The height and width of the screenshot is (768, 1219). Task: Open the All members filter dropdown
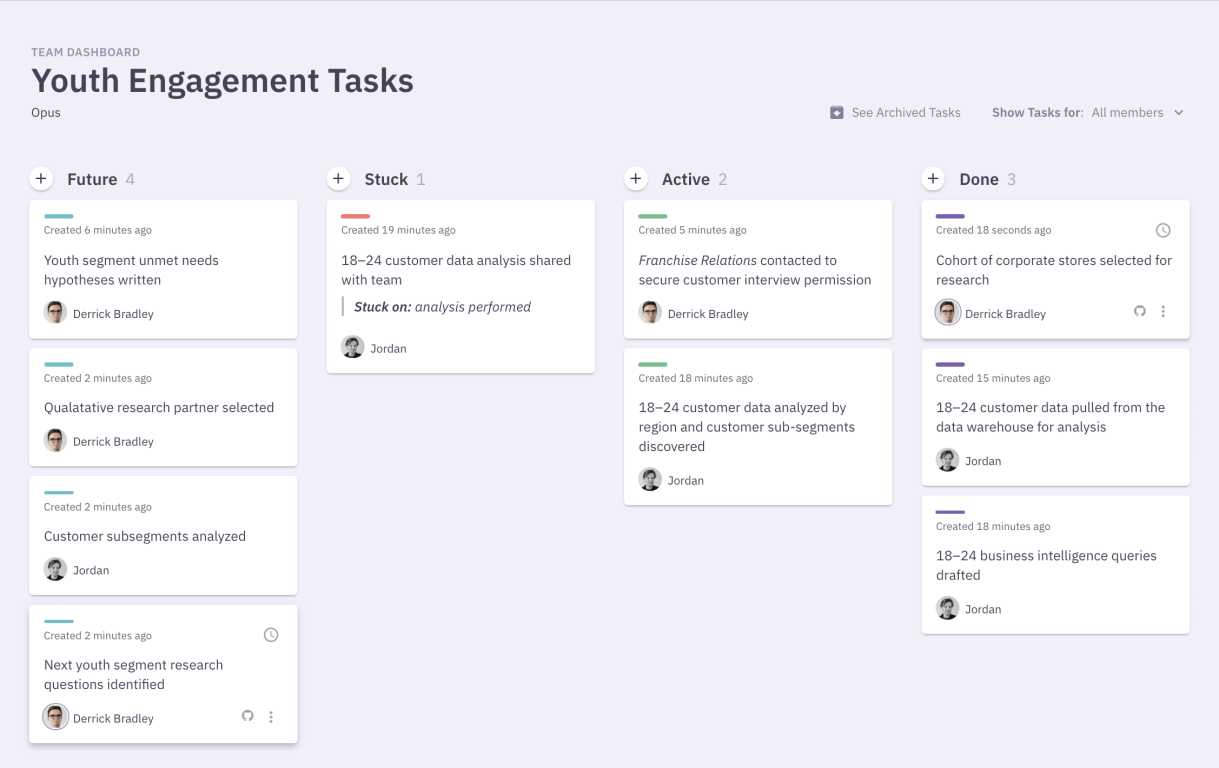pyautogui.click(x=1137, y=113)
